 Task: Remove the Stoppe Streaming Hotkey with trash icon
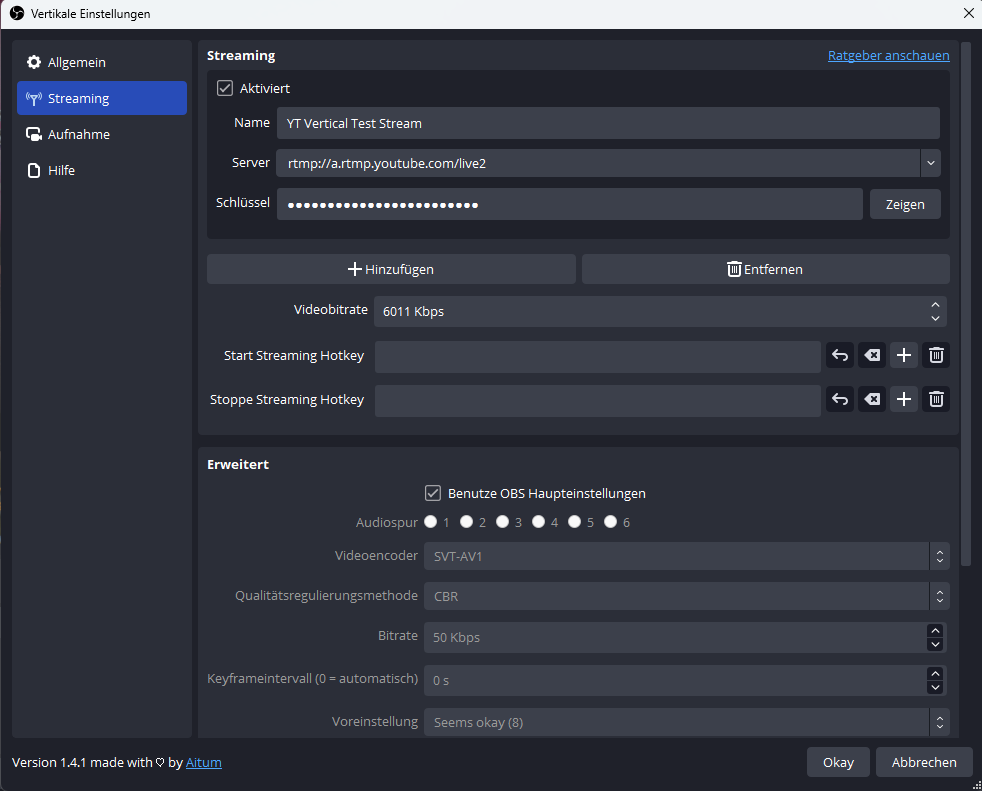[936, 400]
